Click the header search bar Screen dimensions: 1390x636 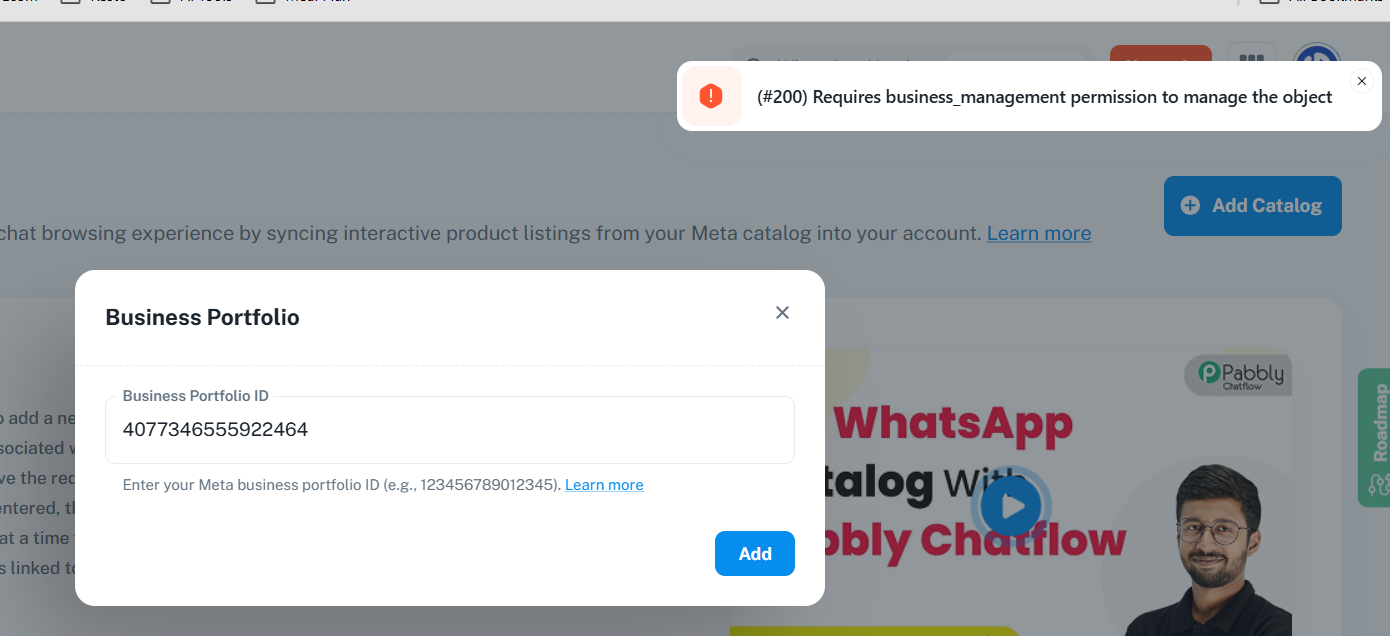point(912,59)
